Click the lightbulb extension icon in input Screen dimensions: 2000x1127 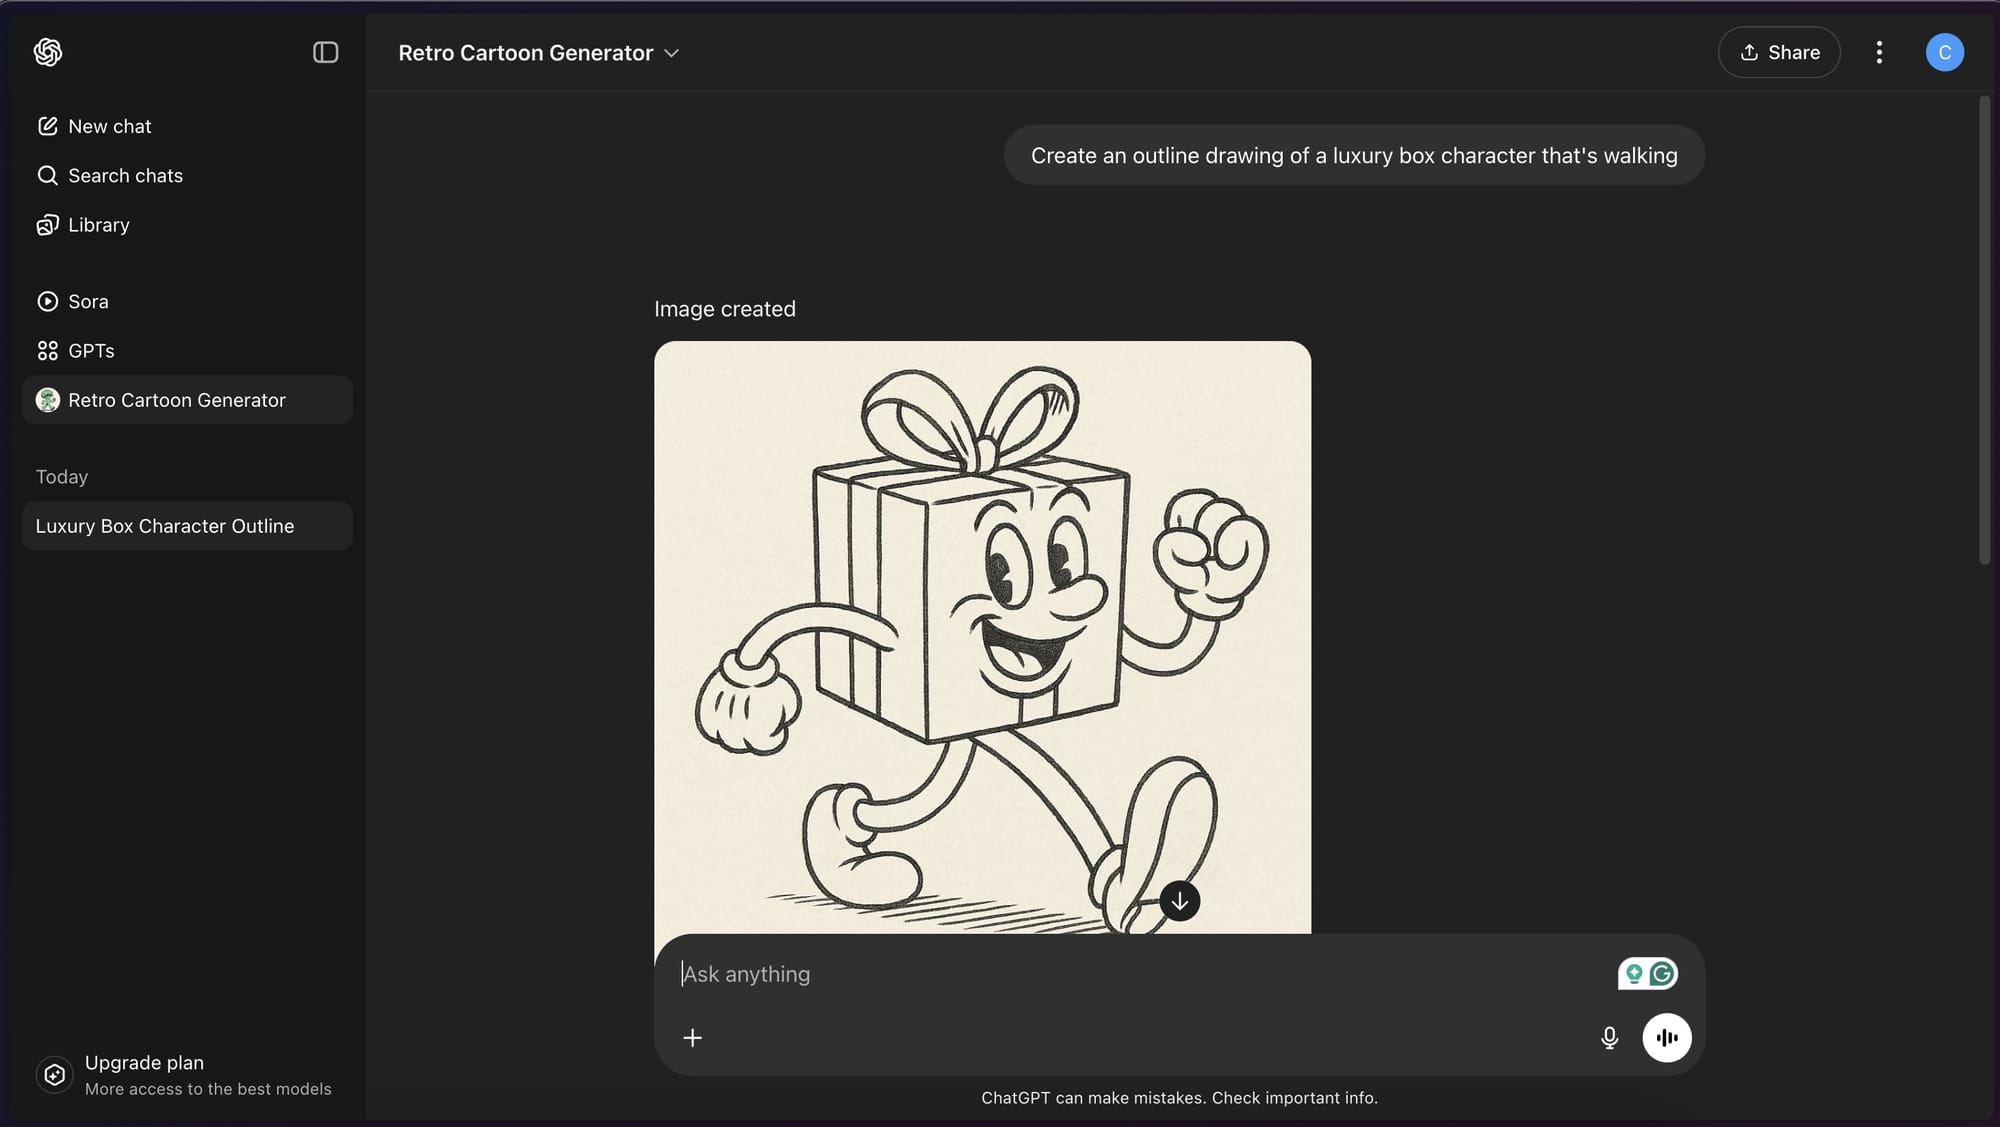point(1634,974)
